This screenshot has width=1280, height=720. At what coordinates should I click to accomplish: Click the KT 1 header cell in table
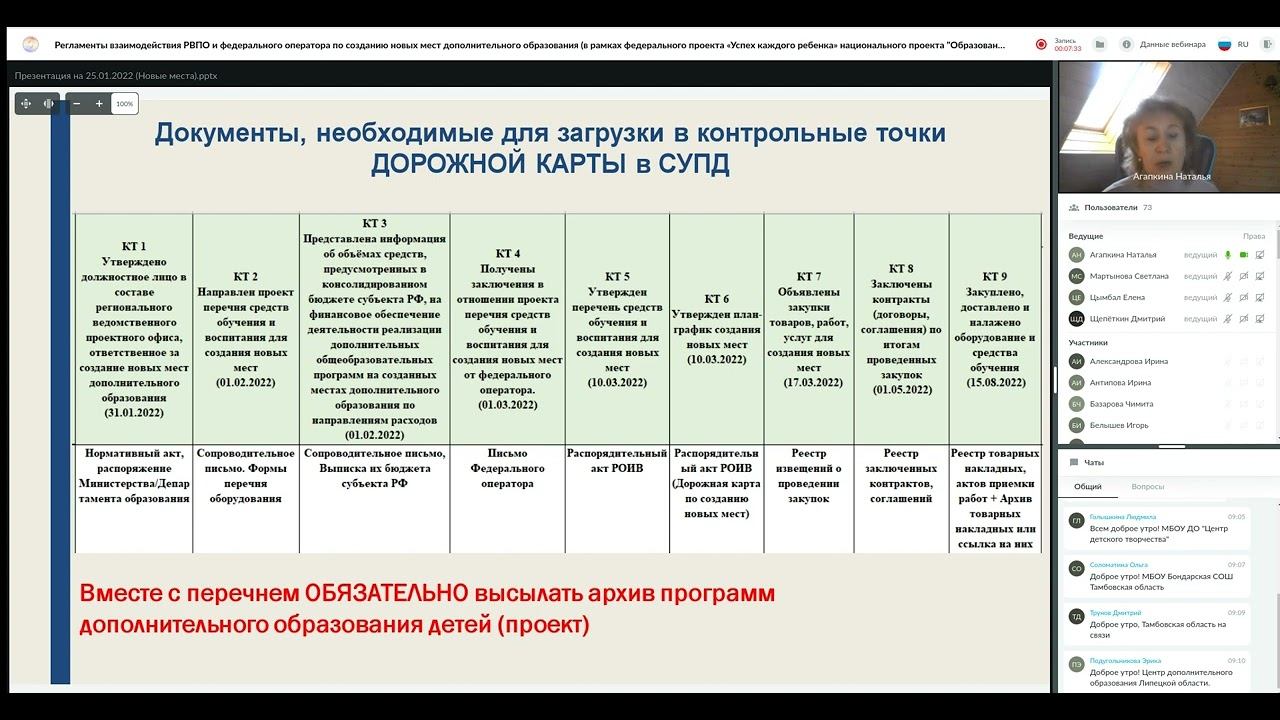pos(133,329)
